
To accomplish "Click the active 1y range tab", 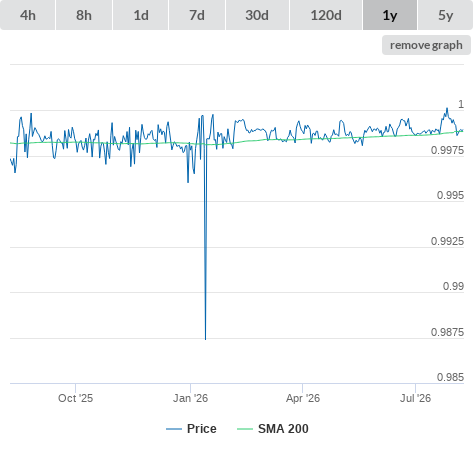I will (x=390, y=15).
